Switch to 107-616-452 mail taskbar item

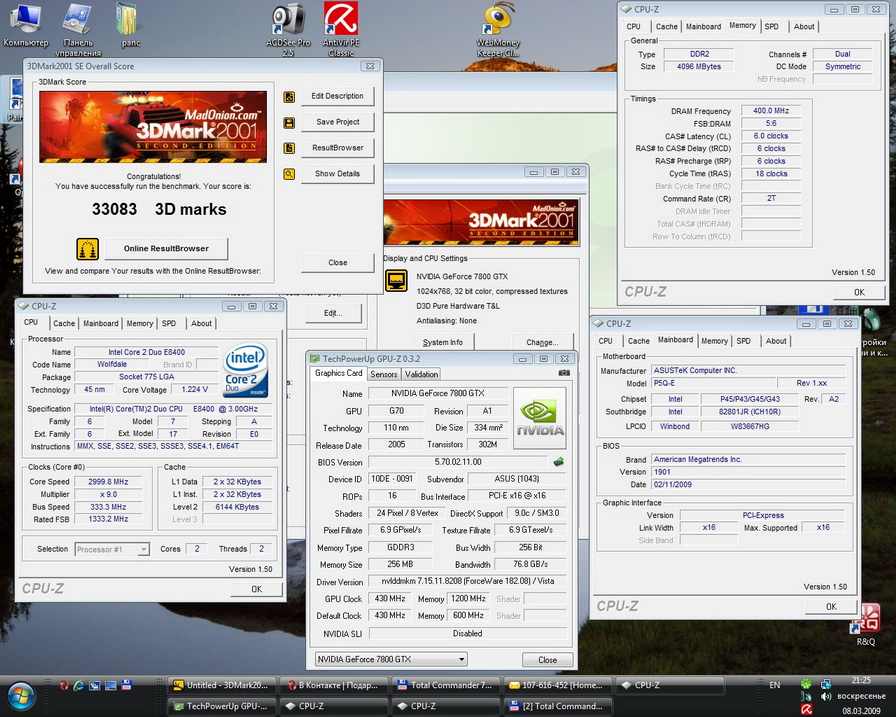tap(558, 685)
